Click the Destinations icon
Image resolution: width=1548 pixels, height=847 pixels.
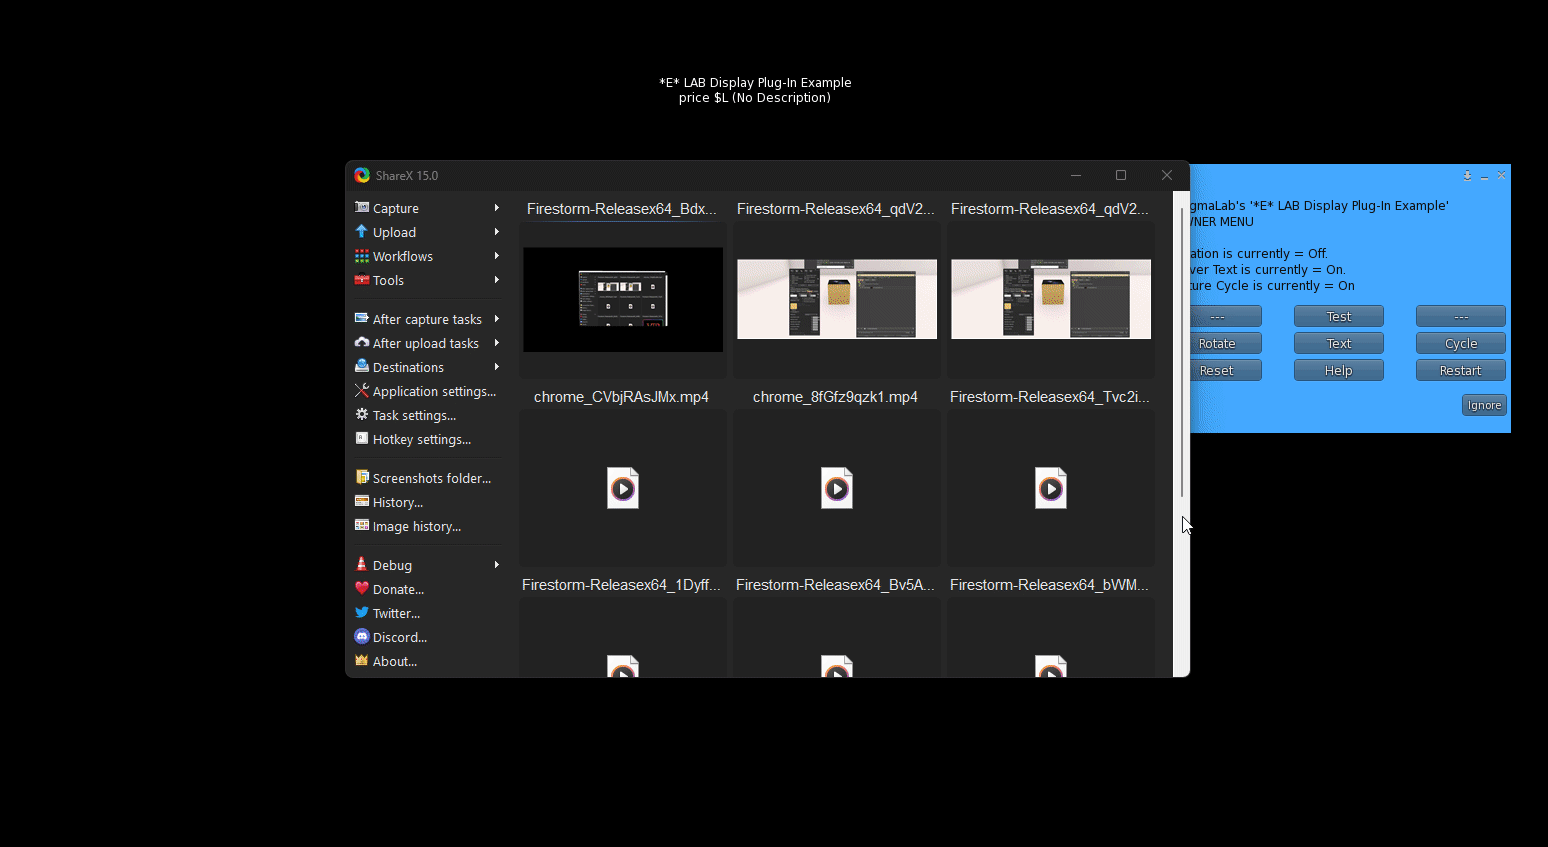(362, 366)
